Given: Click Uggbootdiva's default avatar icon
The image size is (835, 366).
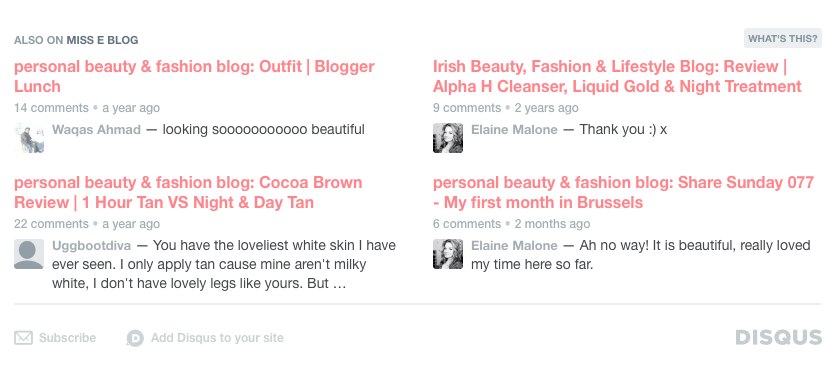Looking at the screenshot, I should (29, 254).
